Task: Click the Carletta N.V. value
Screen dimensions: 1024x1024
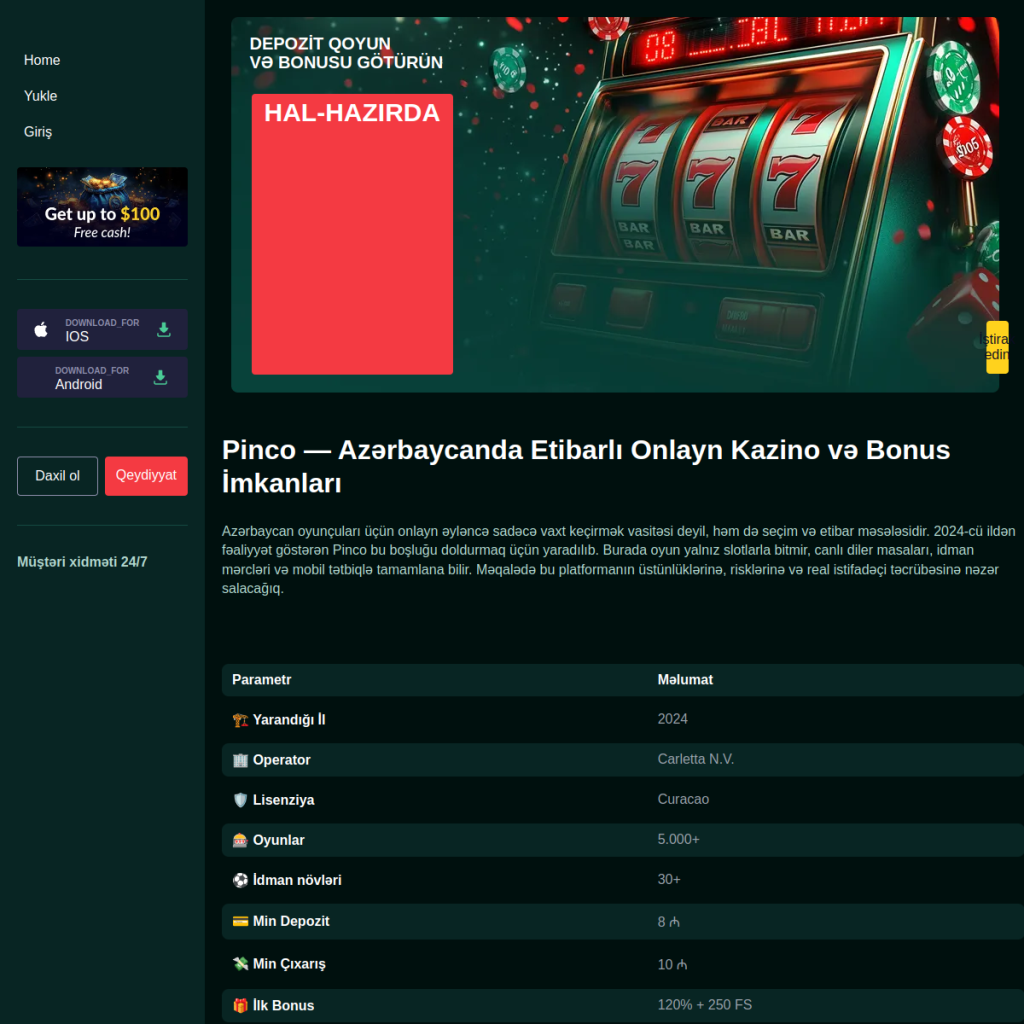Action: (x=696, y=760)
